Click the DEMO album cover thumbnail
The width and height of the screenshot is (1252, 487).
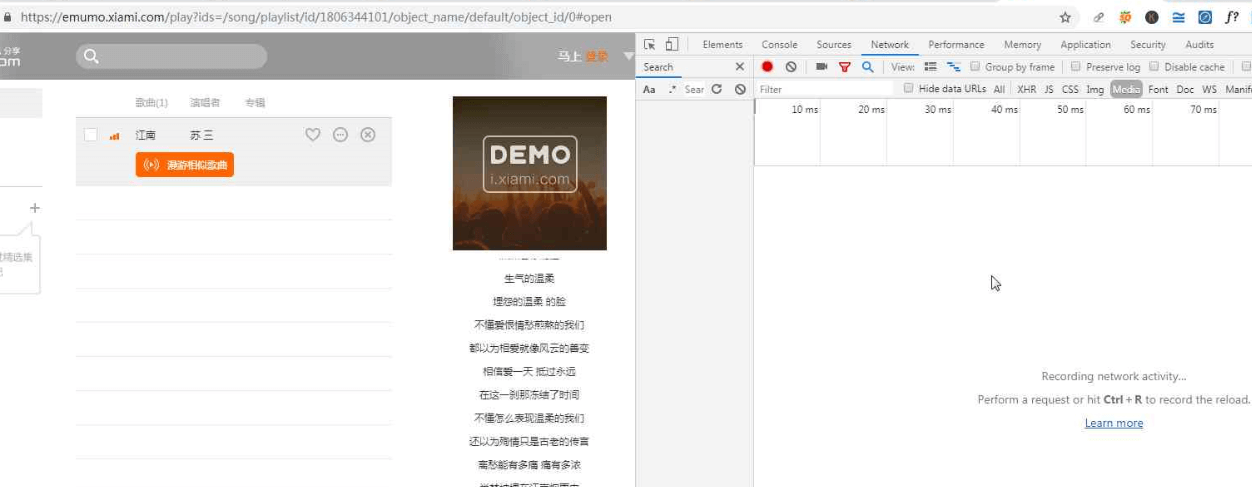(530, 173)
